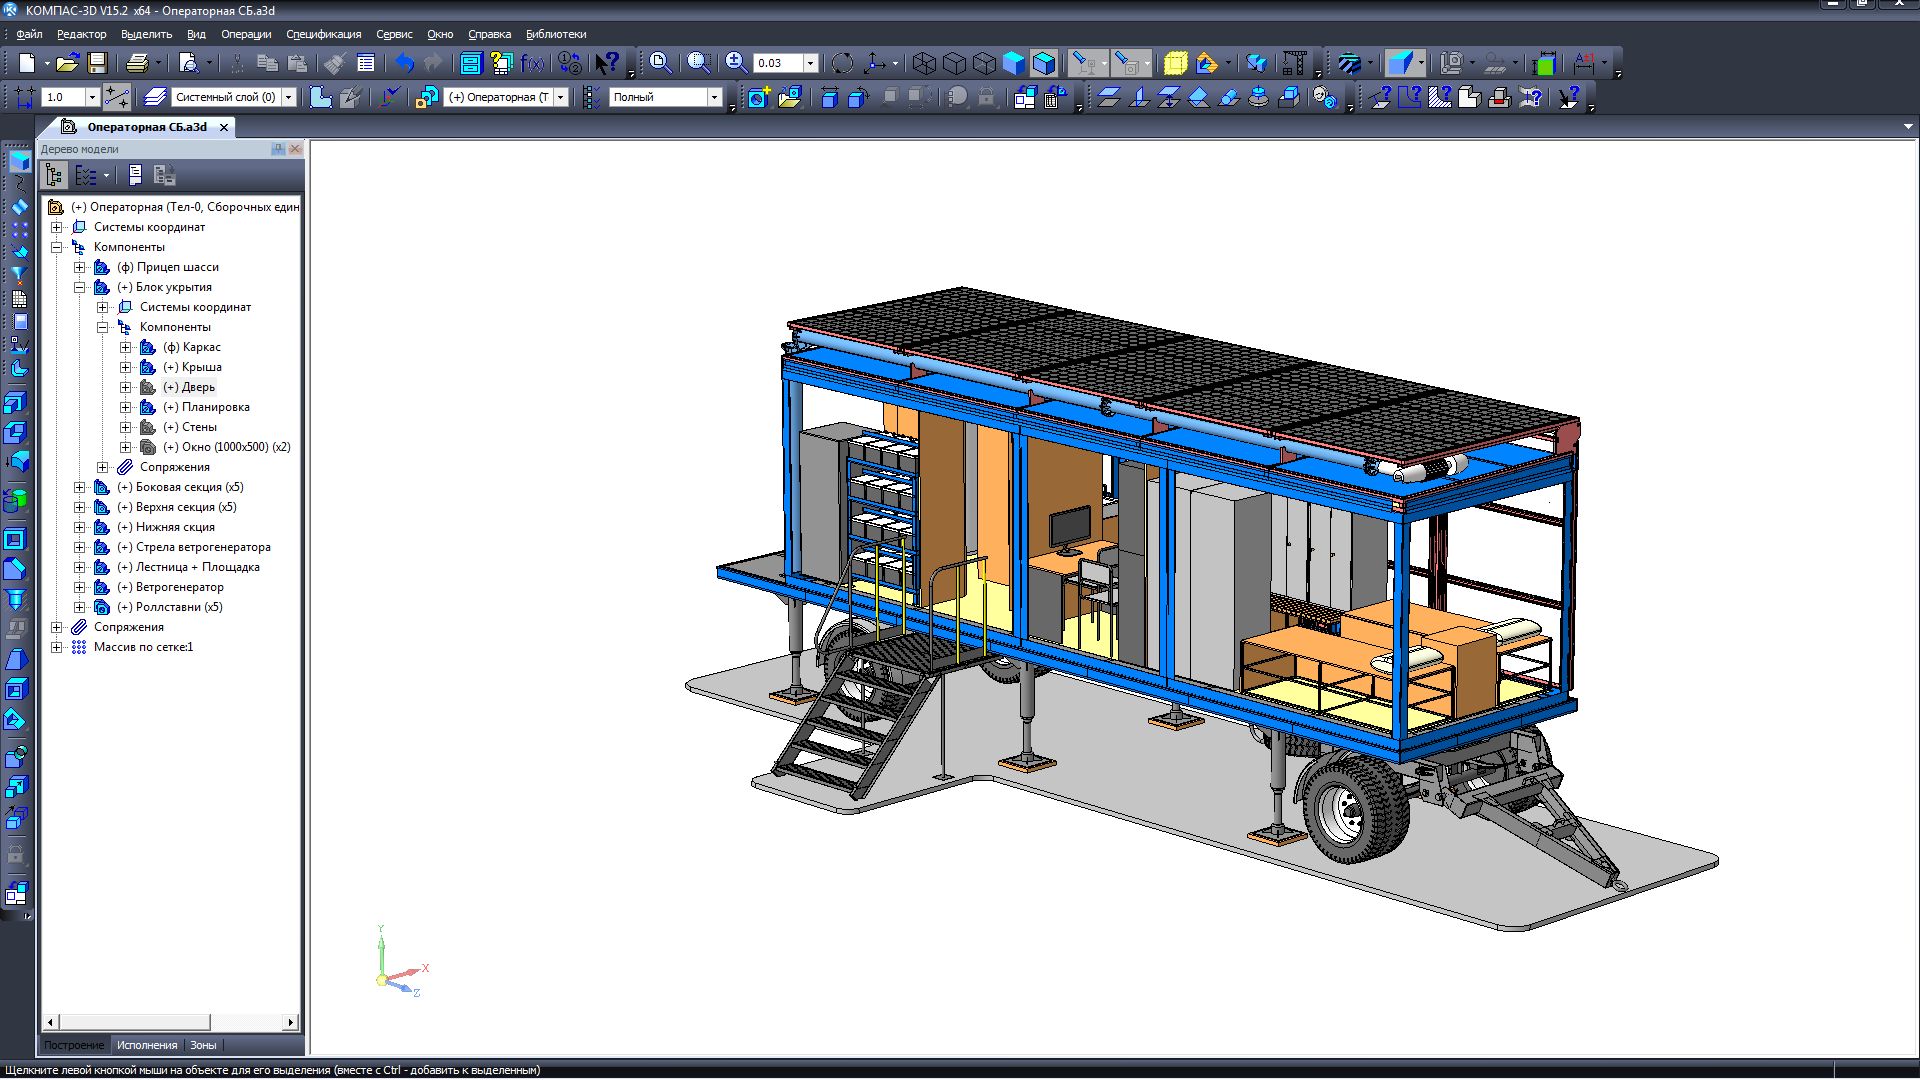Expand the Прицеп шасси tree node
1920x1080 pixels.
tap(80, 267)
